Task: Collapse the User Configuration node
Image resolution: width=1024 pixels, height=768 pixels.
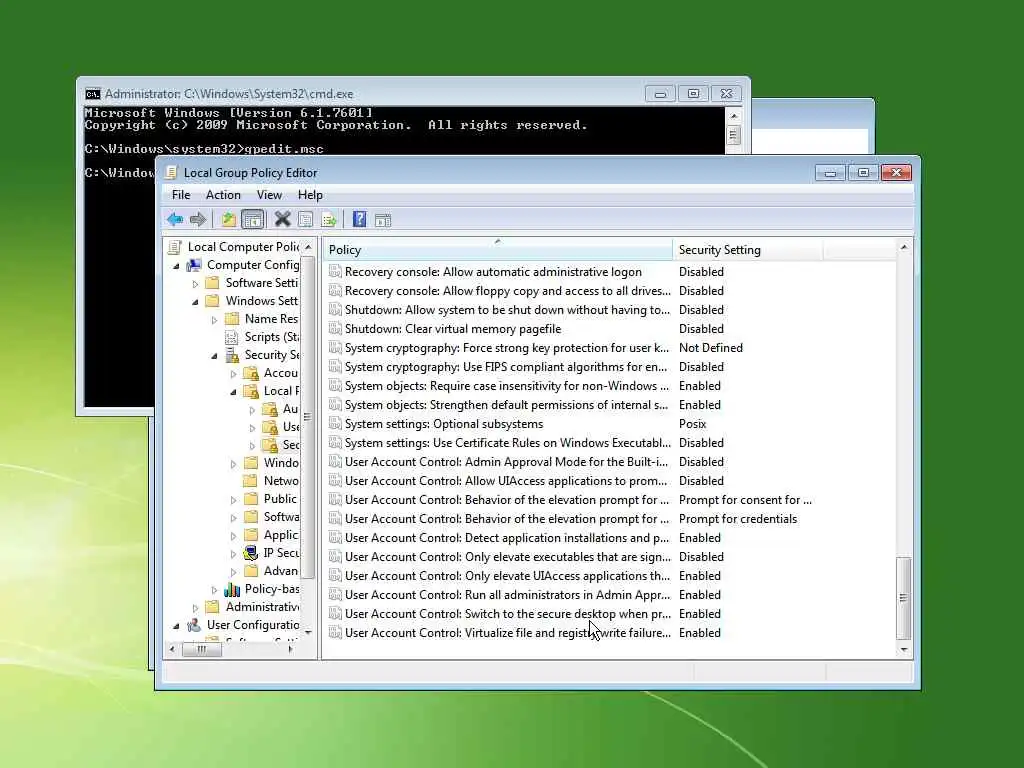Action: (176, 626)
